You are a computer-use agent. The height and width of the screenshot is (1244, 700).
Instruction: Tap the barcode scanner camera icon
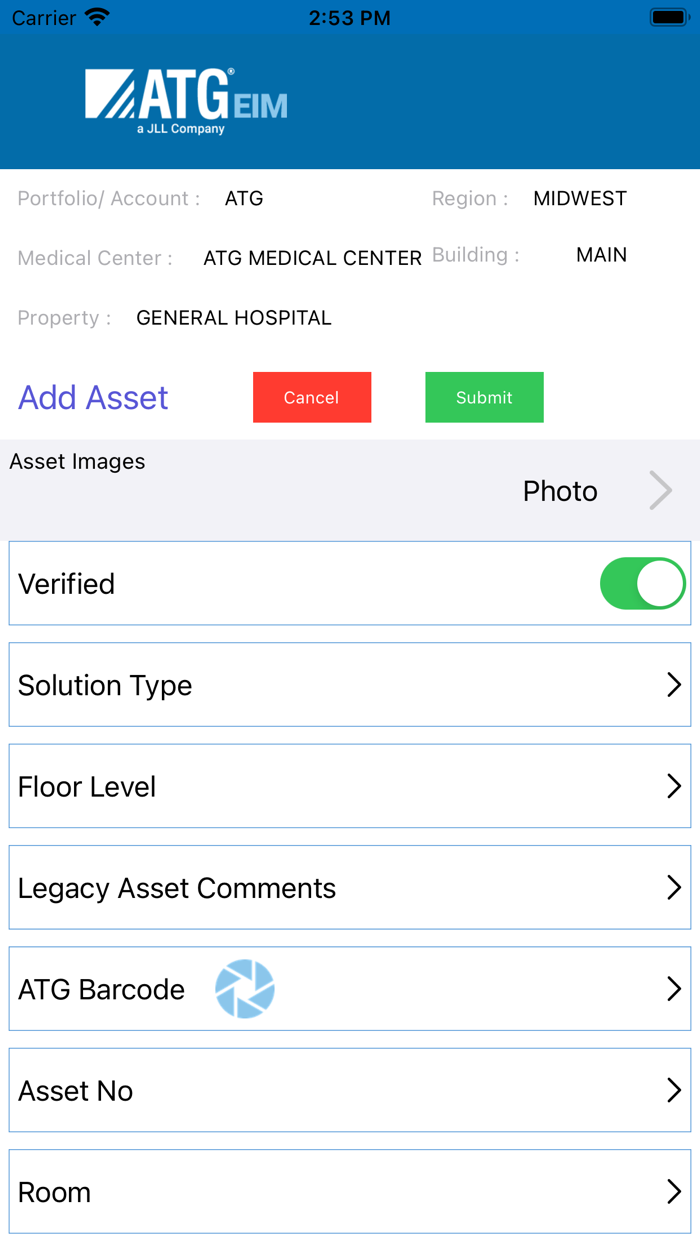tap(245, 989)
